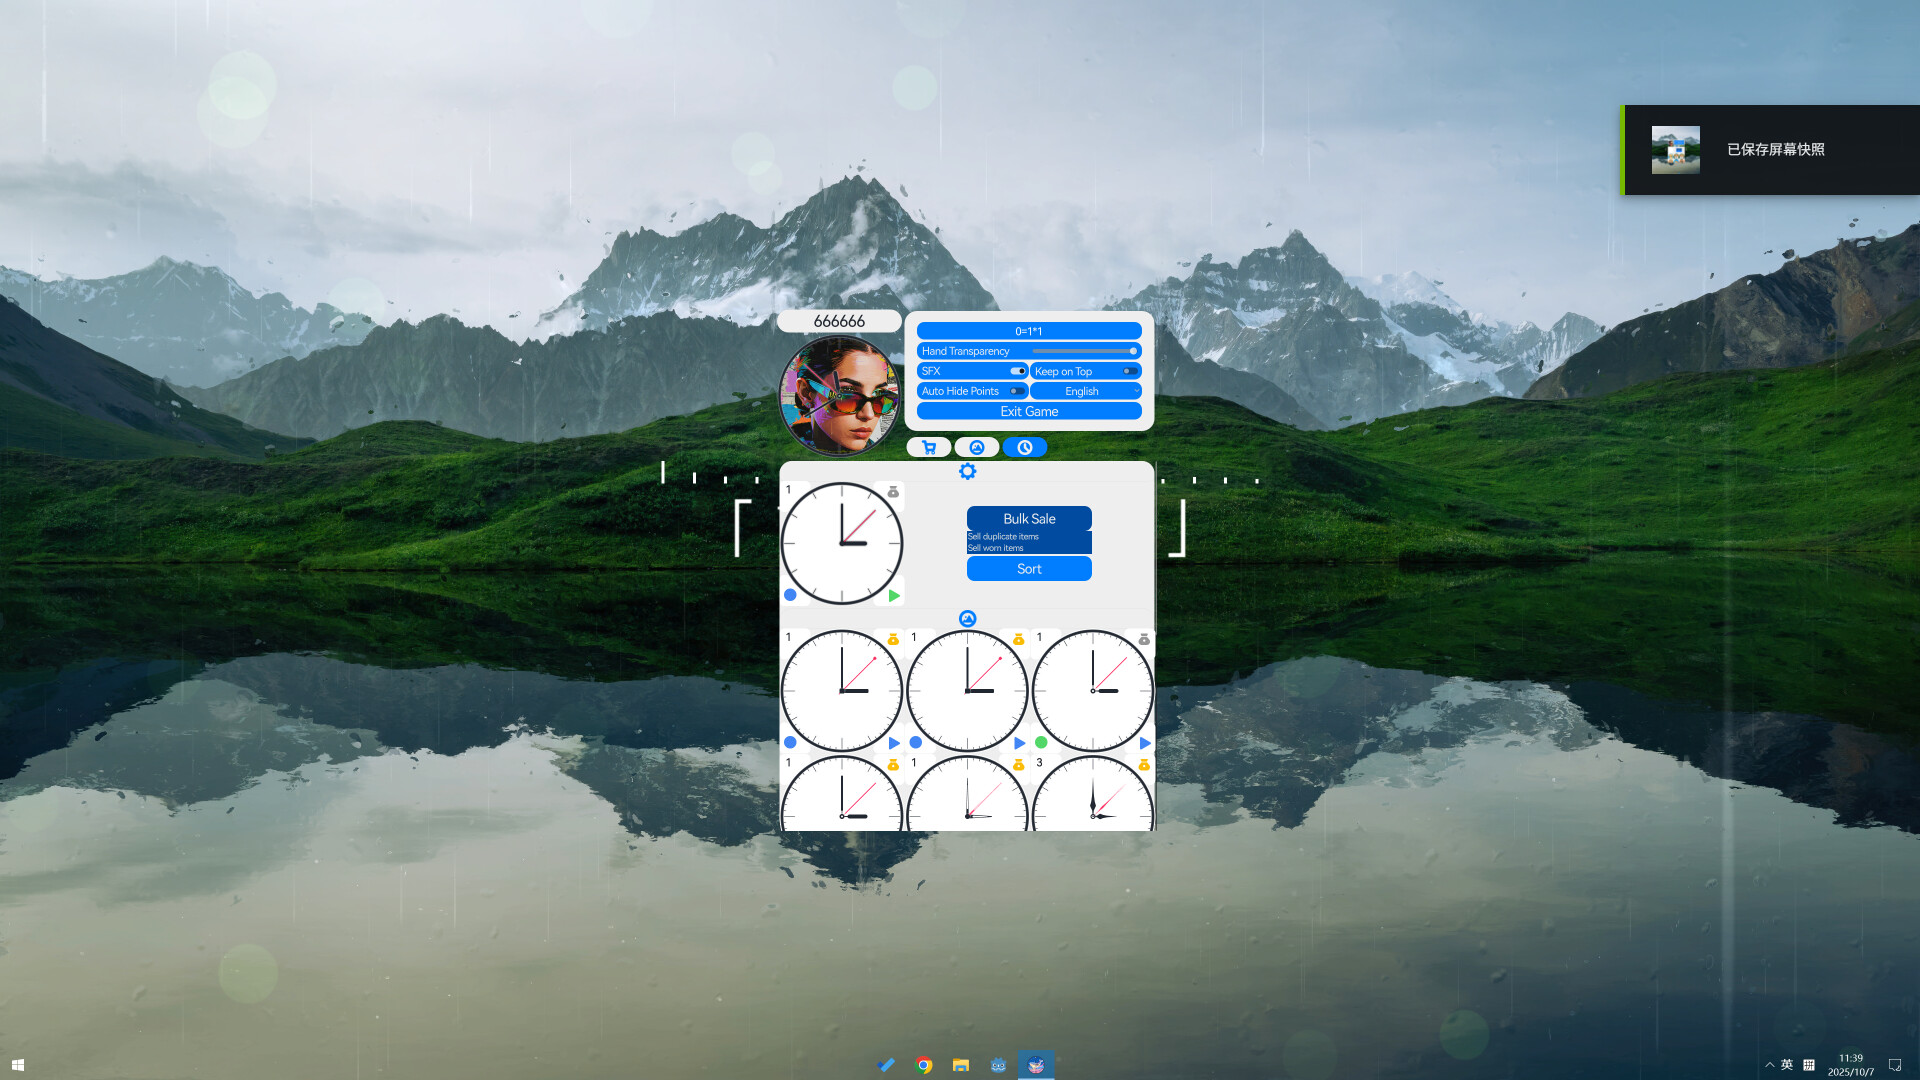Select the wallpaper/background icon next to the cart
Screen dimensions: 1920x1080
[x=977, y=447]
